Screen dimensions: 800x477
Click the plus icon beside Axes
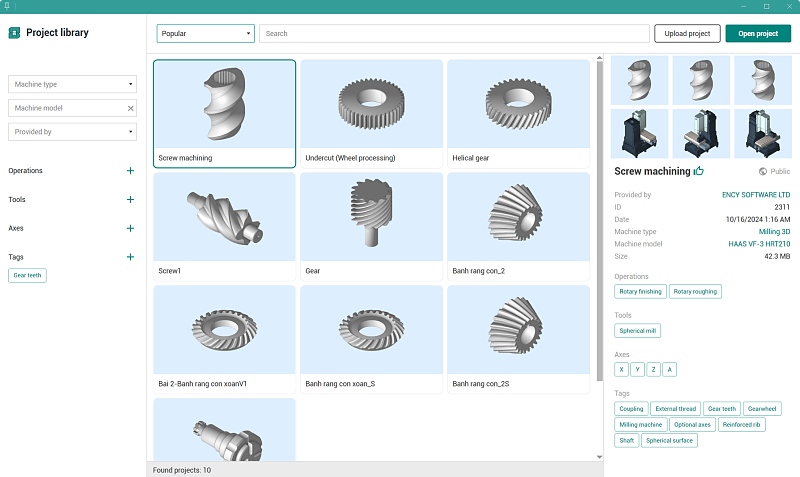[130, 228]
